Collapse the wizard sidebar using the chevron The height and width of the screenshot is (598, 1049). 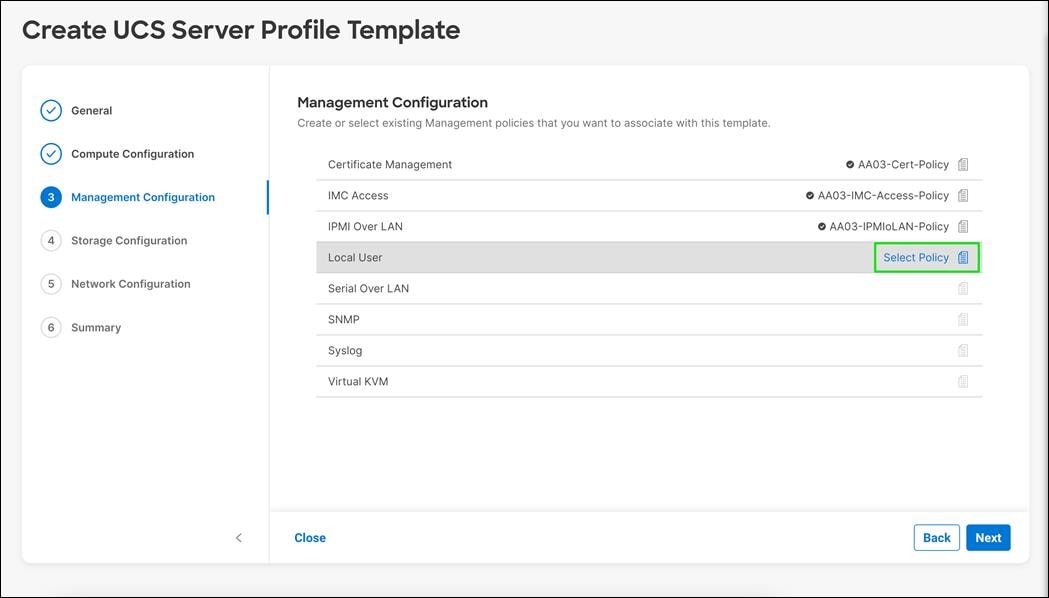point(239,537)
